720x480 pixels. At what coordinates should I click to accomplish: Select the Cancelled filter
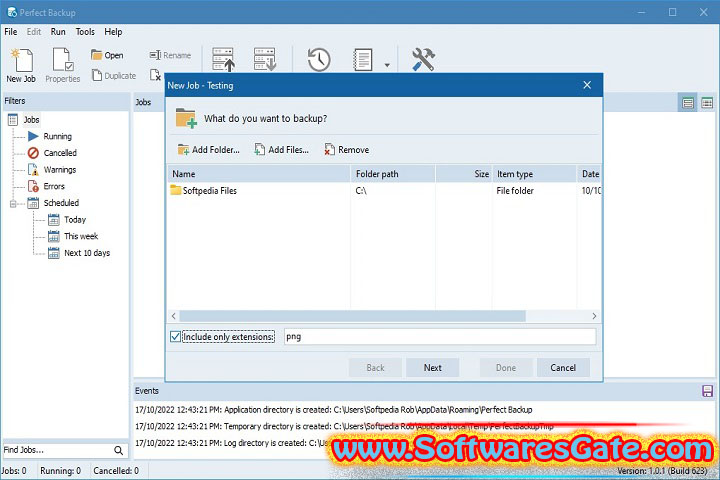coord(60,153)
